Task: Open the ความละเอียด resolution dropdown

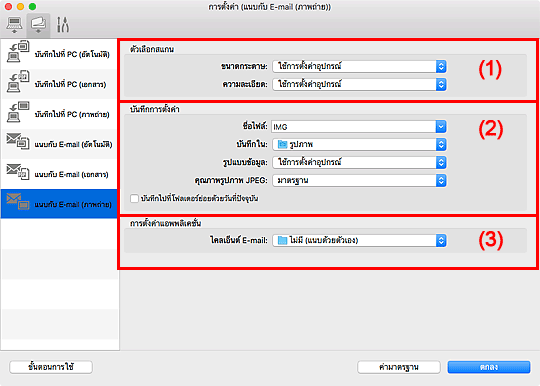Action: pyautogui.click(x=359, y=84)
